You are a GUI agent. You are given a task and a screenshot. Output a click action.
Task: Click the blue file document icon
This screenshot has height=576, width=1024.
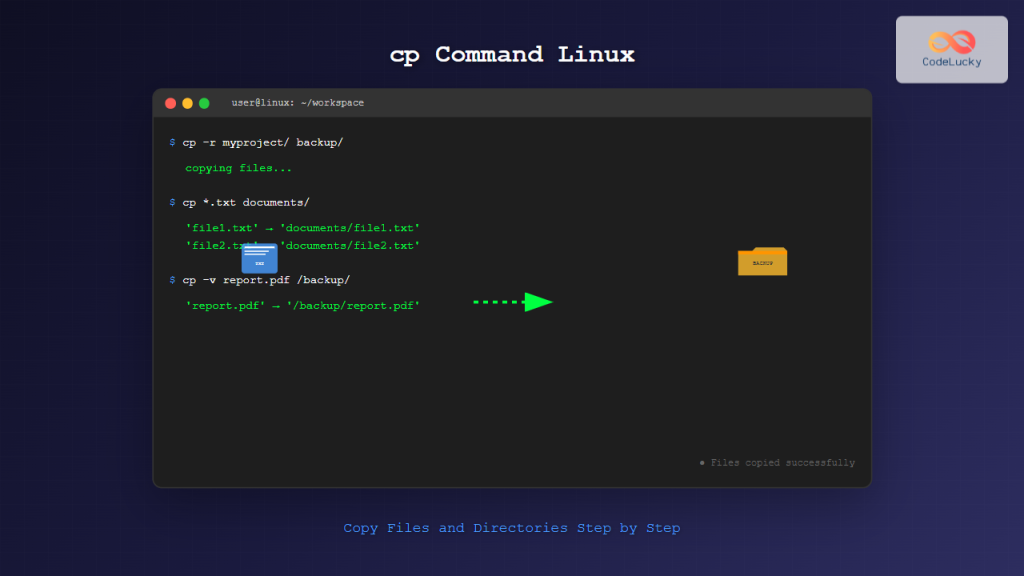259,259
